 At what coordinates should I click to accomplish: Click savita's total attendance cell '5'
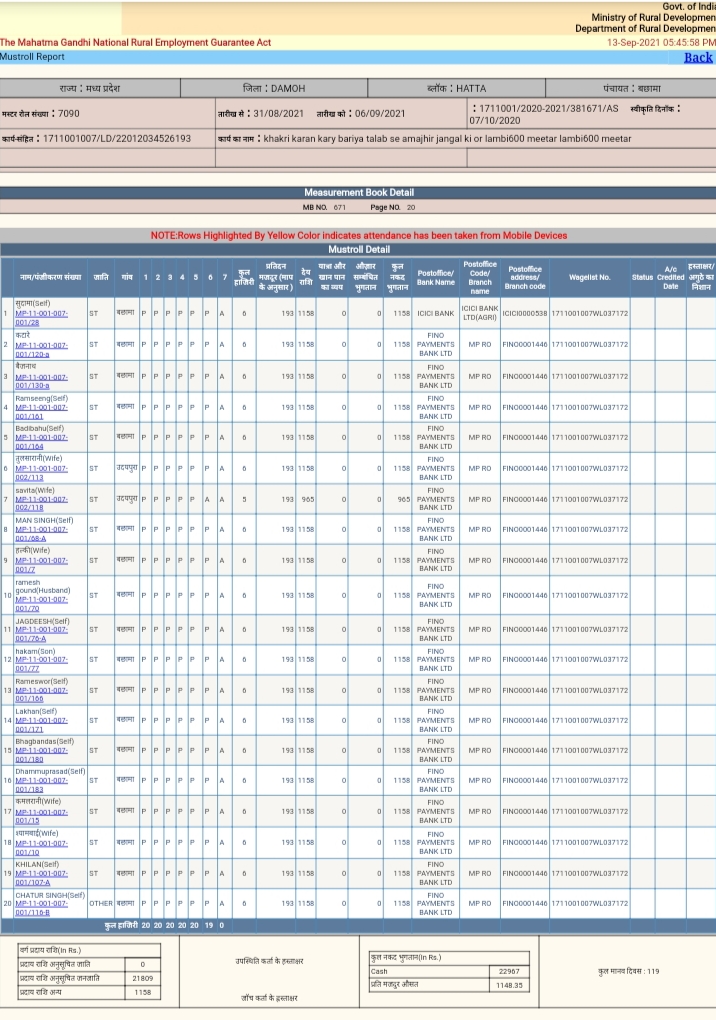pyautogui.click(x=245, y=500)
